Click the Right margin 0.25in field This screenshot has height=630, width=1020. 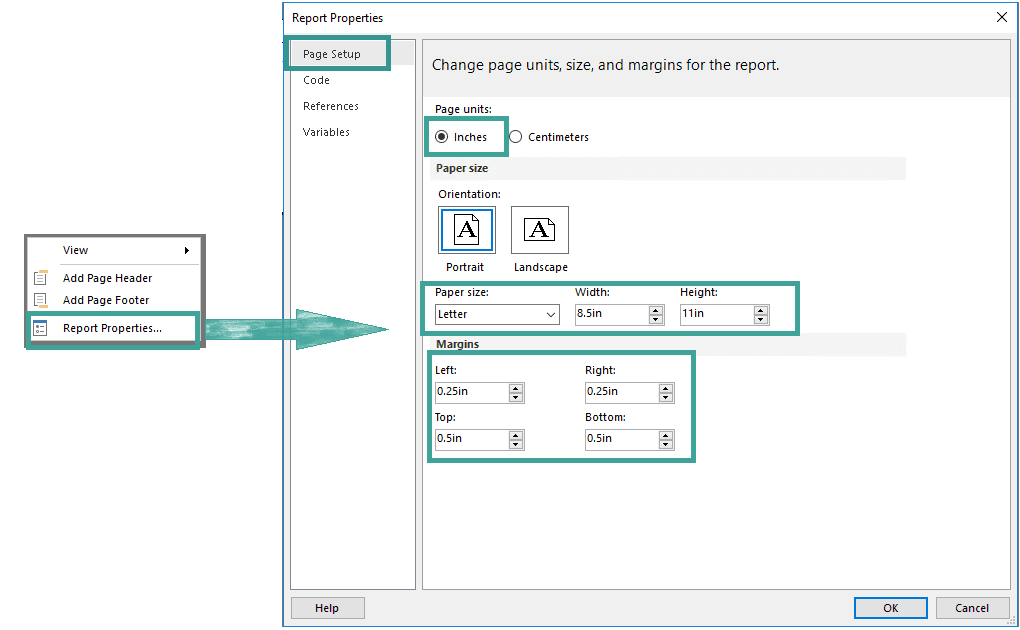621,392
